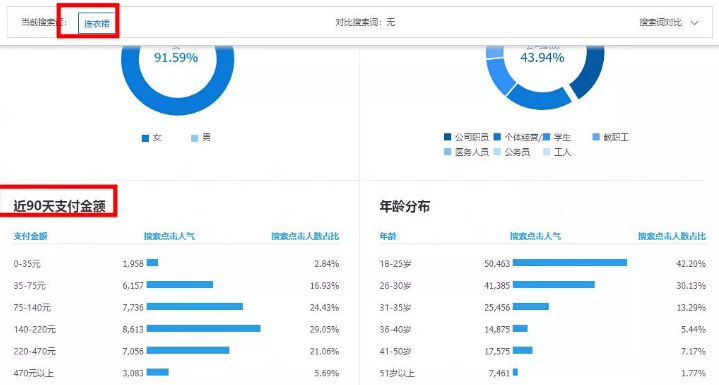The image size is (719, 385).
Task: Click the 工人 legend square
Action: pyautogui.click(x=547, y=152)
